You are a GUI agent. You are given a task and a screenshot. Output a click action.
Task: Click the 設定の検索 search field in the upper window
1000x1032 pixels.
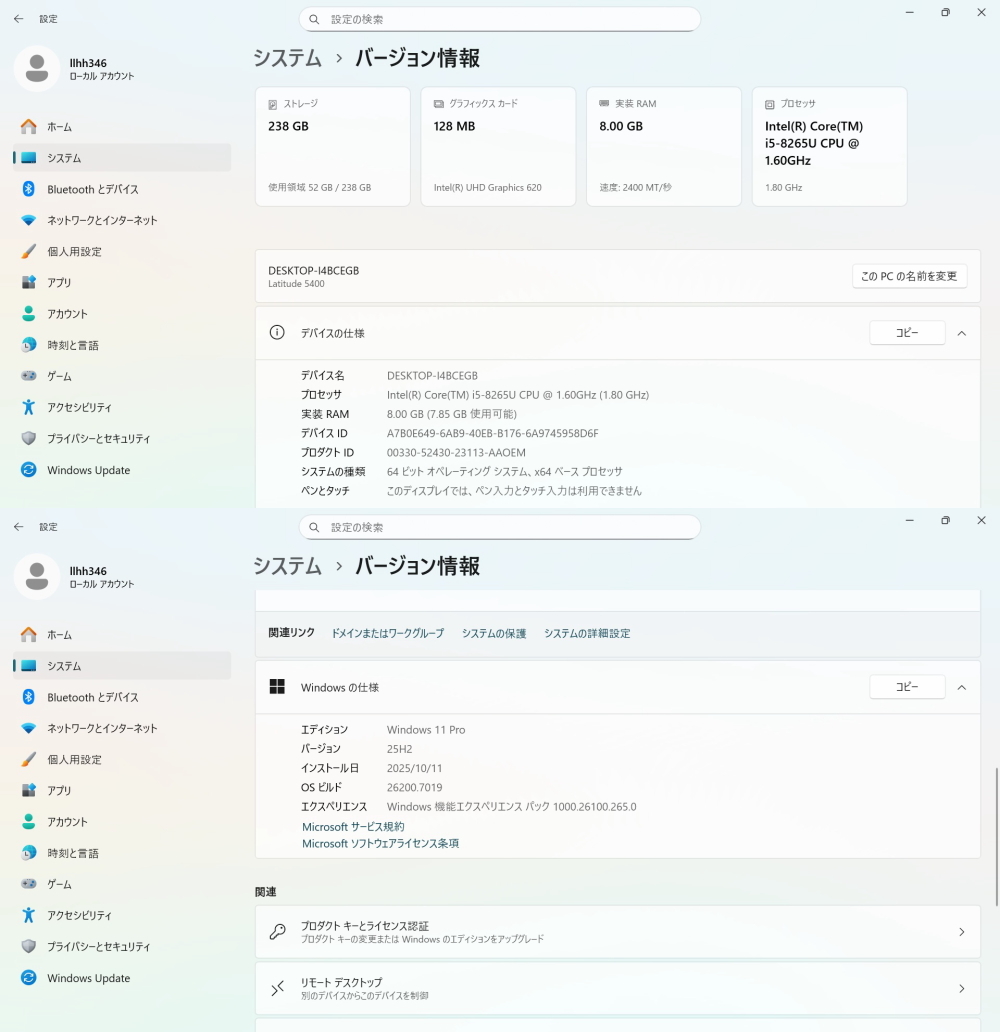click(500, 19)
